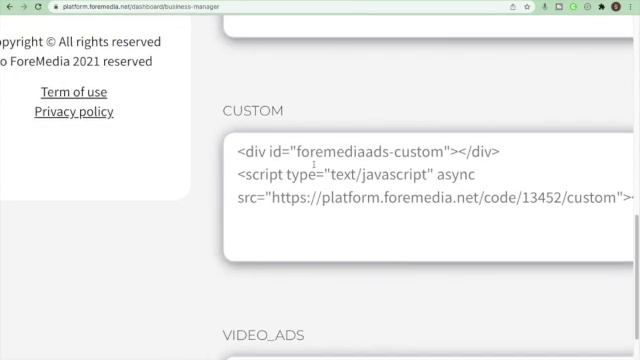Click the script type 'text/javascript' async line
Image resolution: width=640 pixels, height=360 pixels.
coord(356,175)
